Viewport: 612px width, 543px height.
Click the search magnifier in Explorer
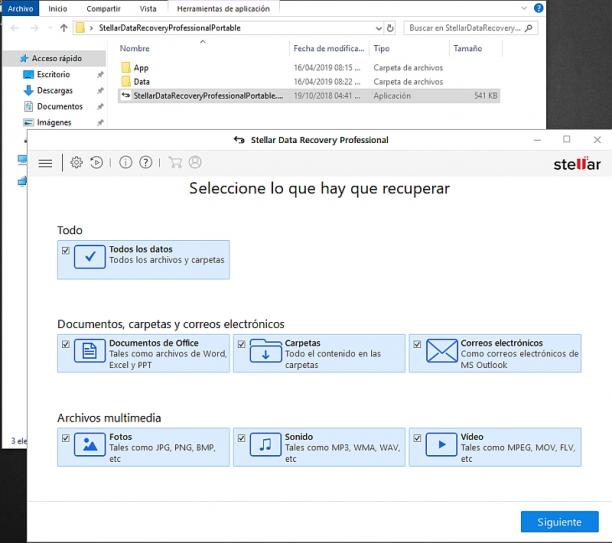coord(529,28)
